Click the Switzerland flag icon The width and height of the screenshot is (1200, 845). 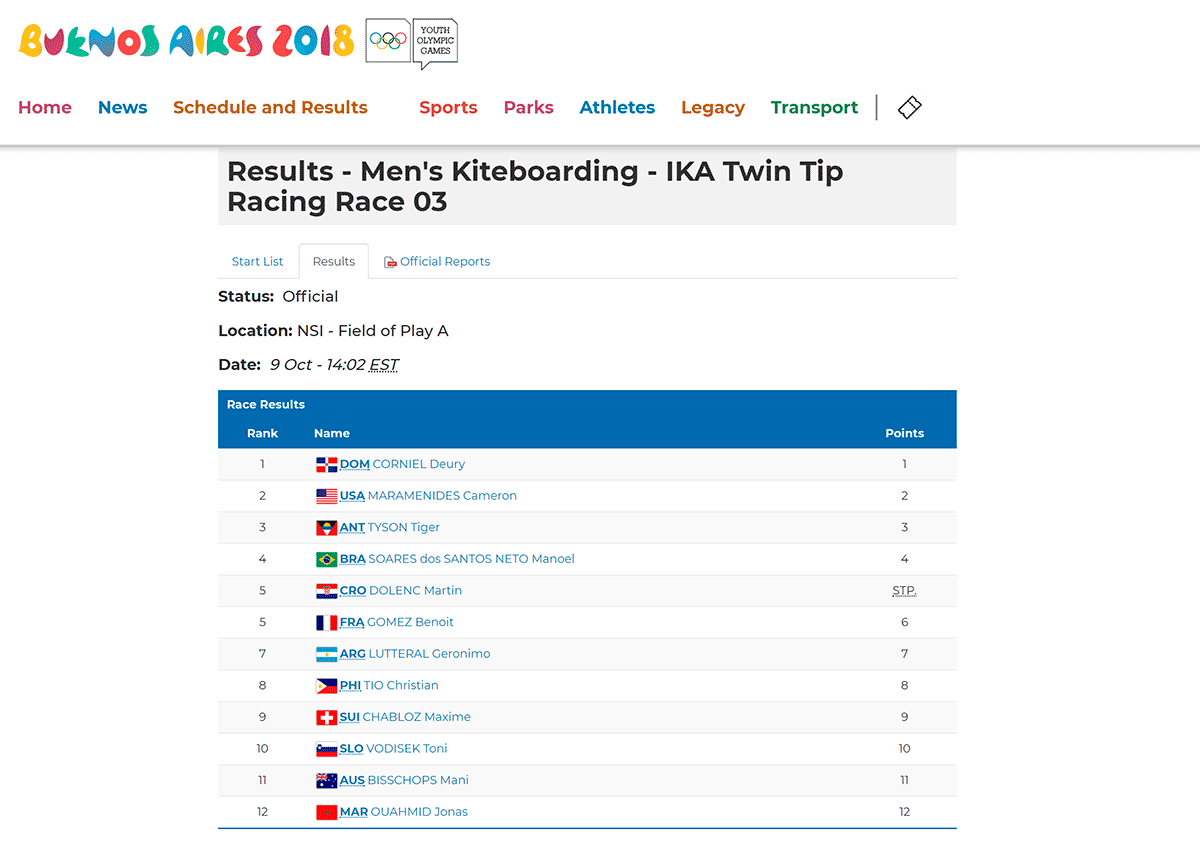pos(326,718)
